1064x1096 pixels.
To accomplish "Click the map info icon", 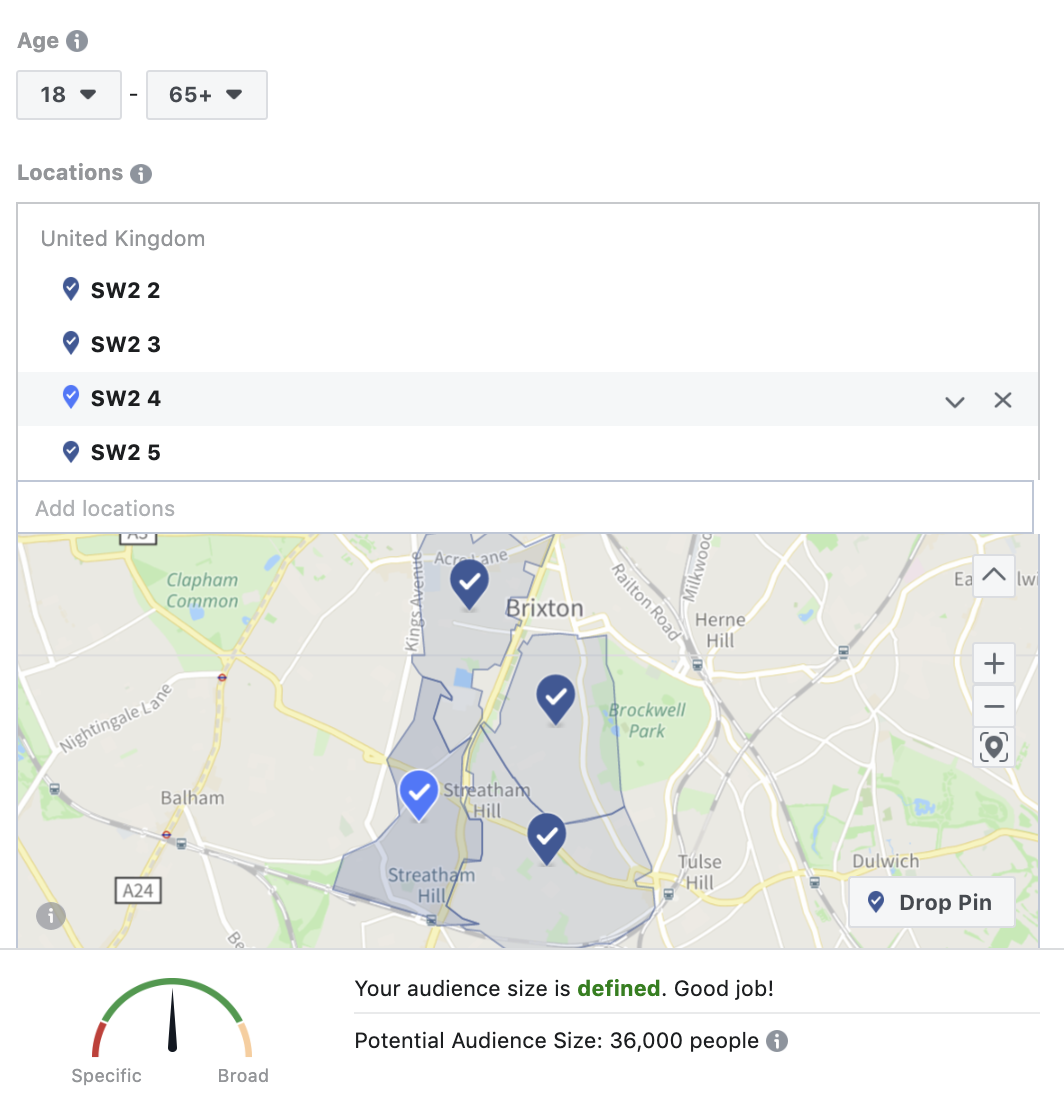I will (x=51, y=915).
